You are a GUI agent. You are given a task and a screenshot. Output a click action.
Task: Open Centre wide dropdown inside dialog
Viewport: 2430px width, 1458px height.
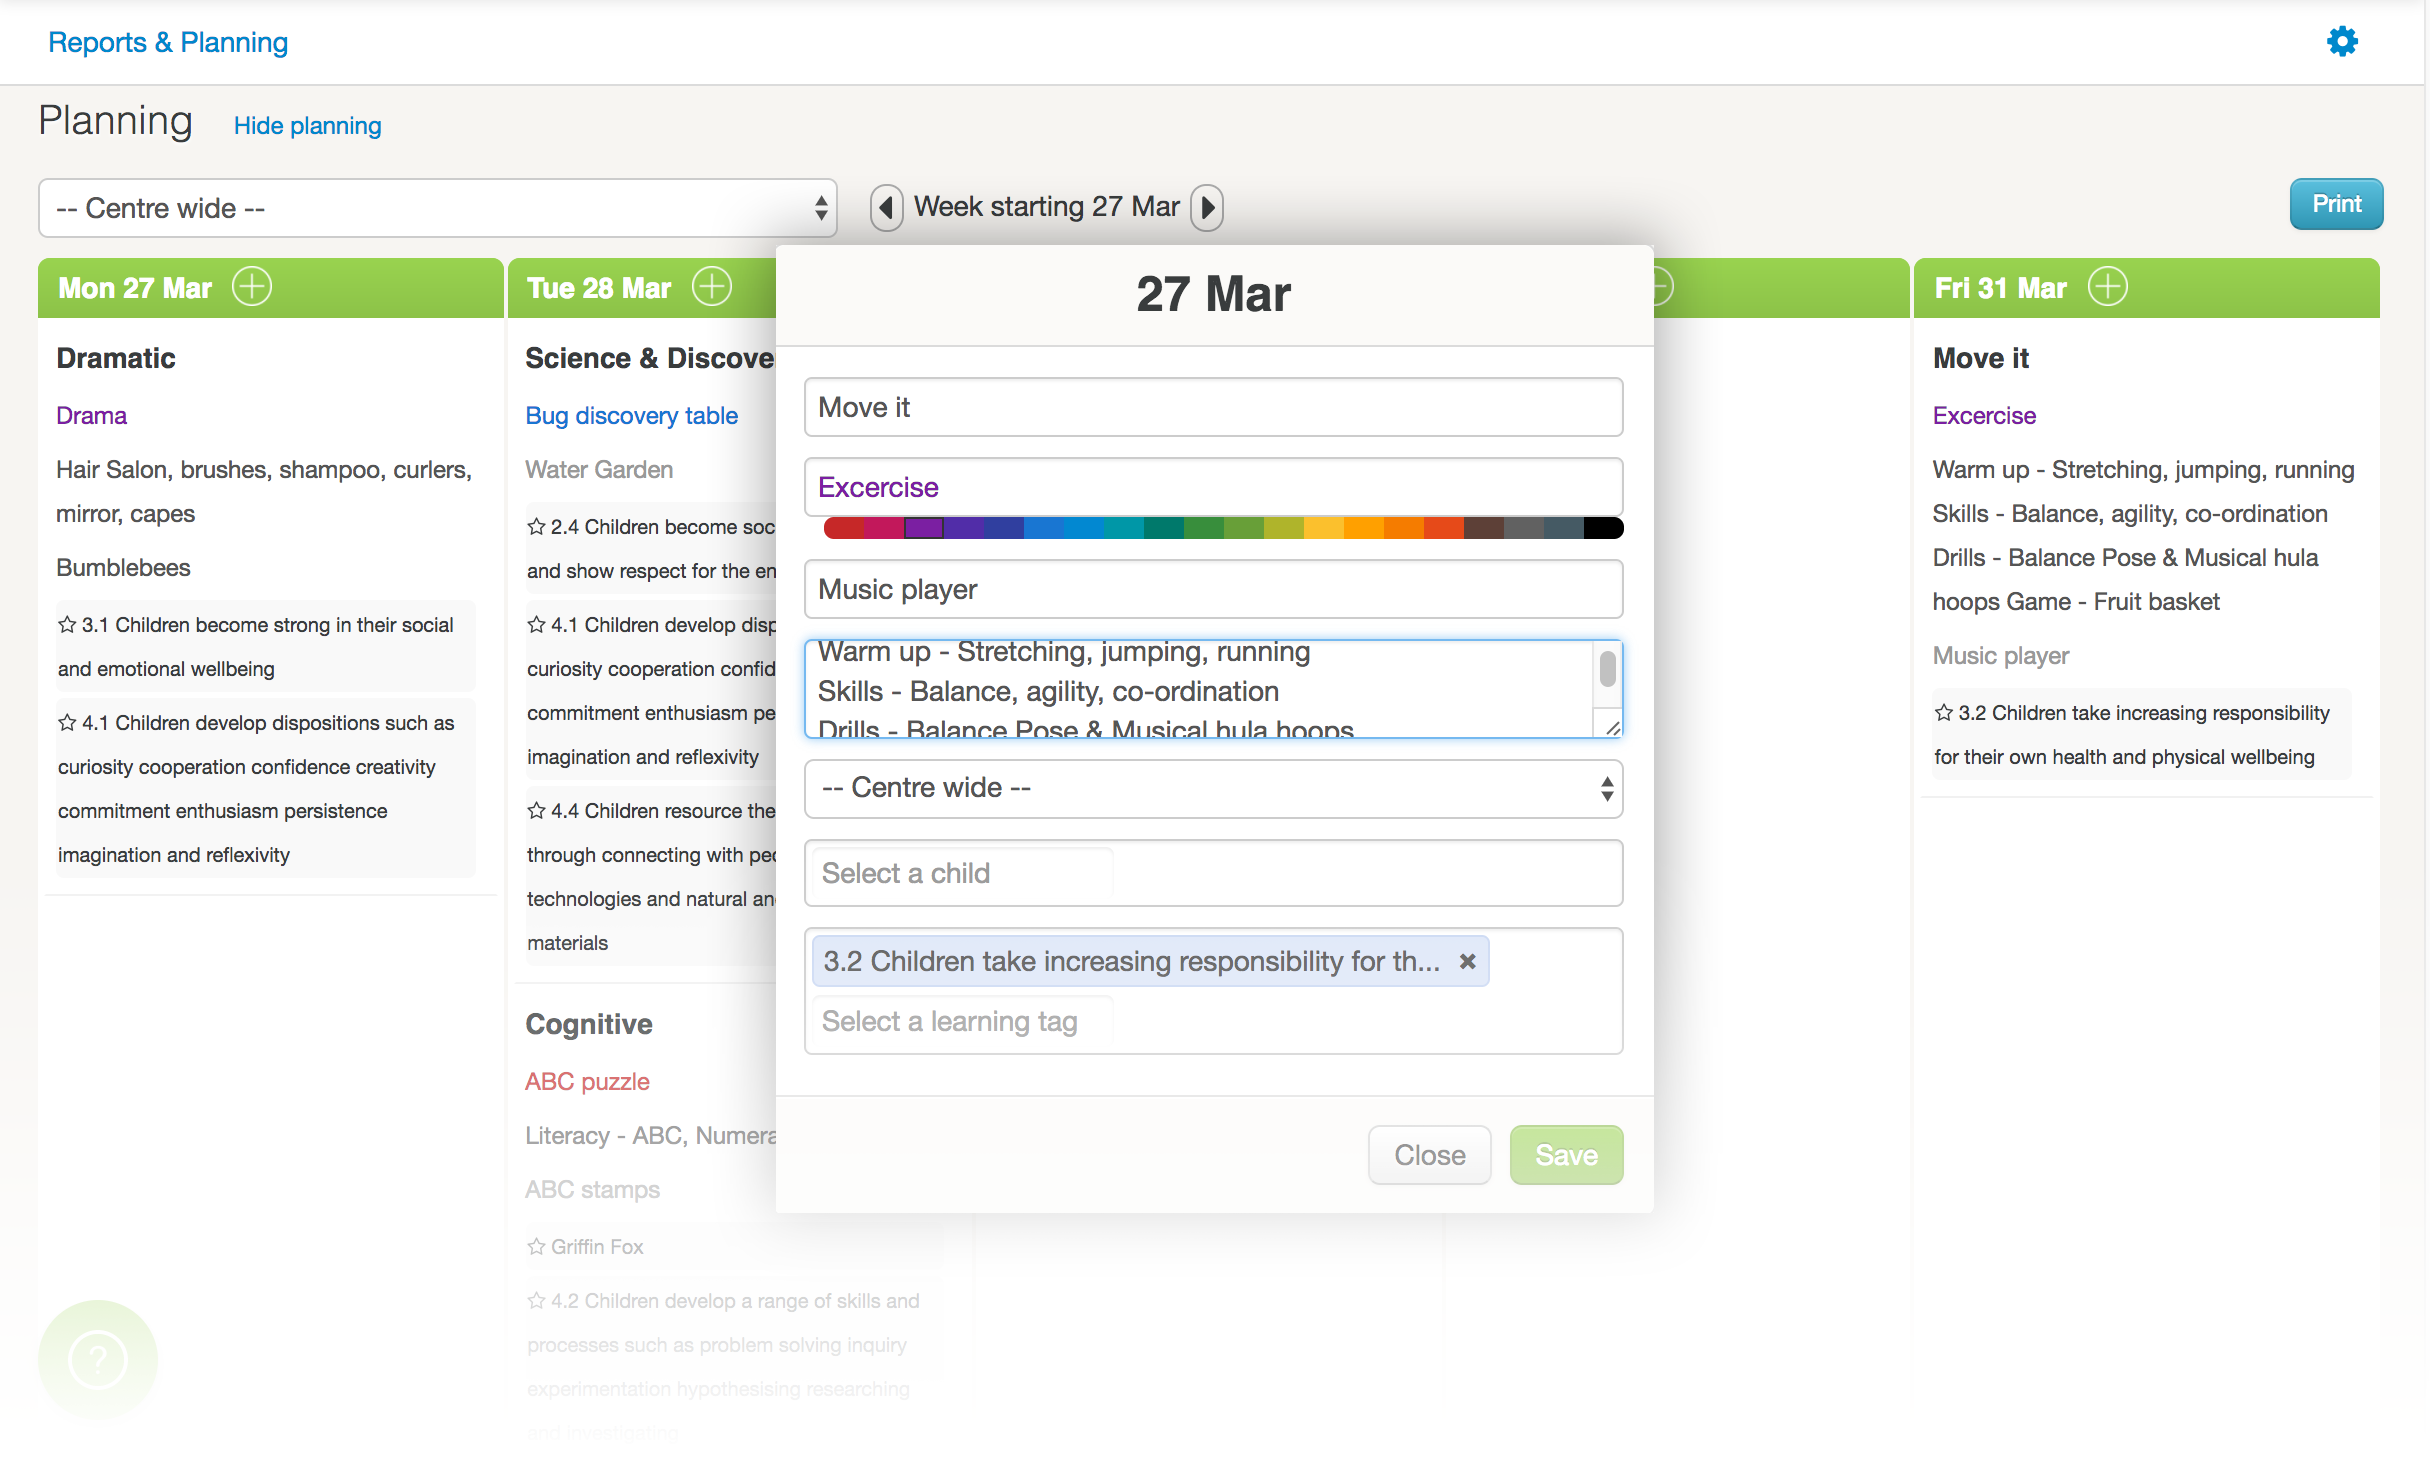(x=1212, y=788)
